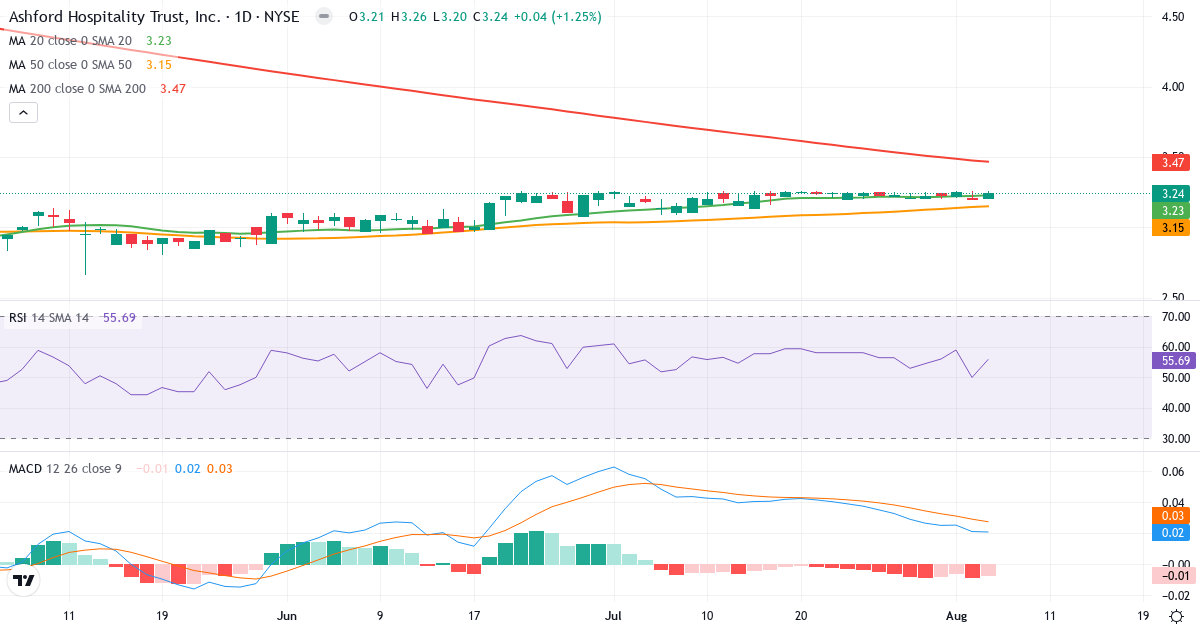Viewport: 1200px width, 630px height.
Task: Click the 70.00 RSI axis level
Action: [1174, 317]
